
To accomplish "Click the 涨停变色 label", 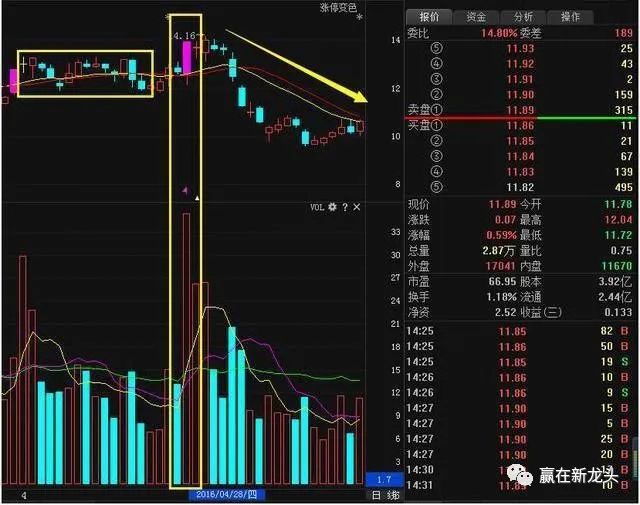I will pos(338,7).
